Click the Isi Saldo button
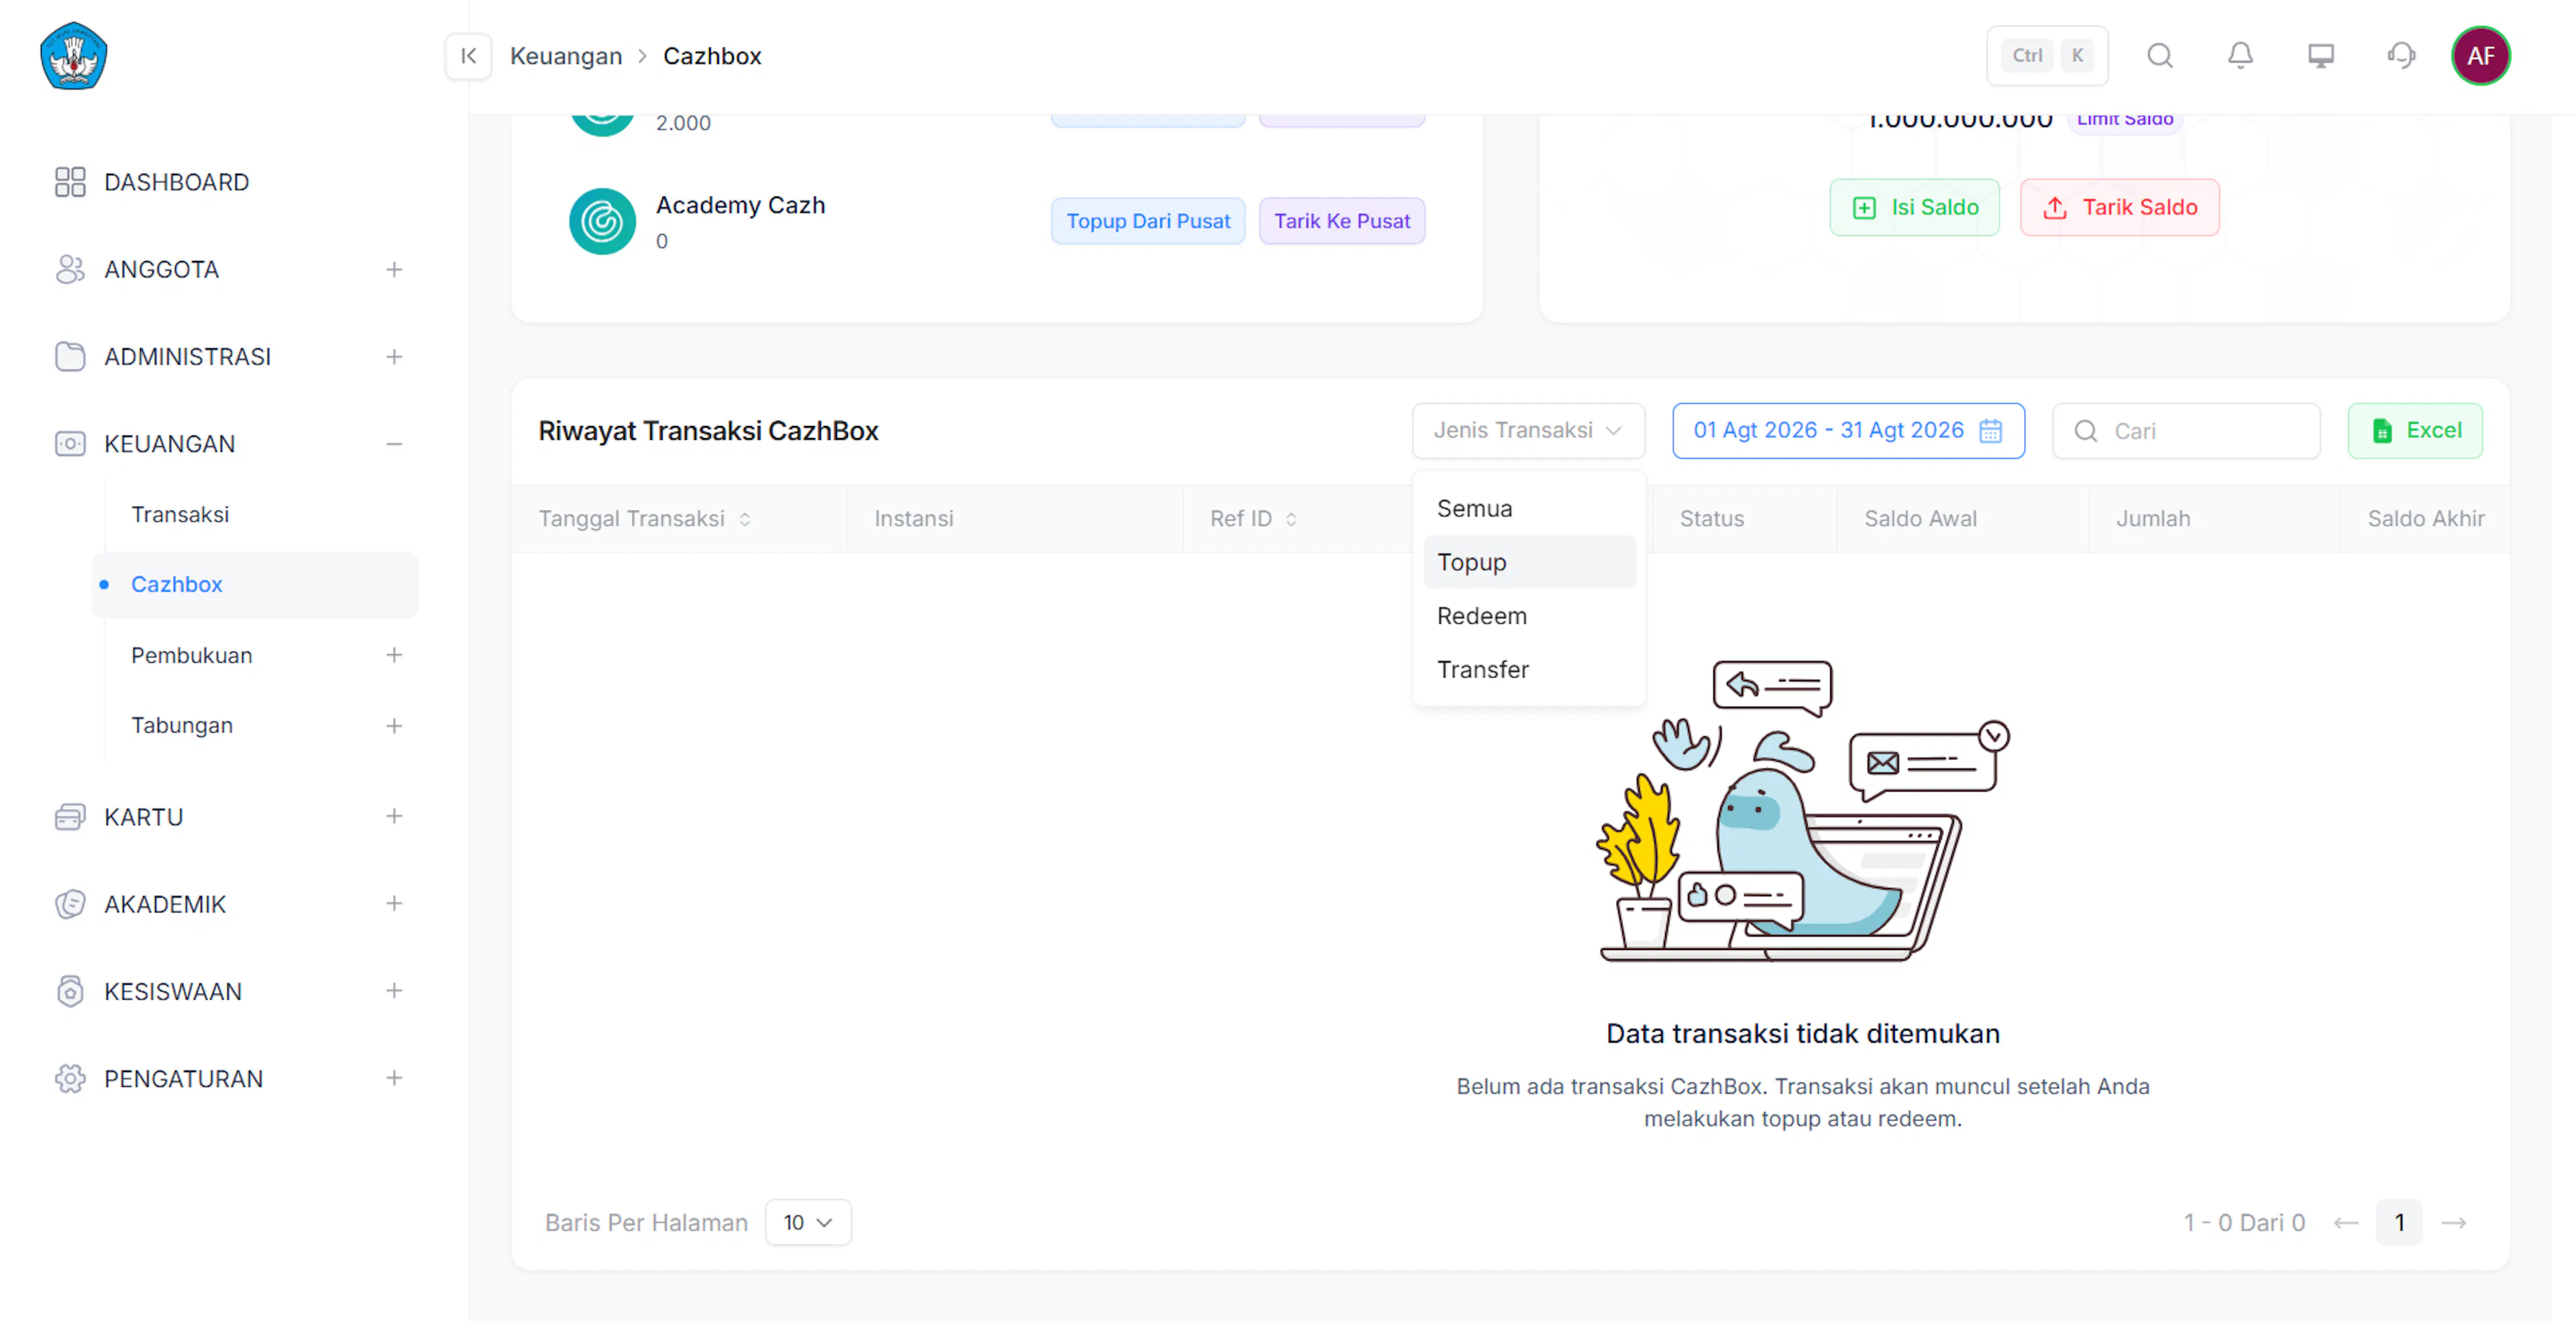Image resolution: width=2576 pixels, height=1321 pixels. point(1914,208)
